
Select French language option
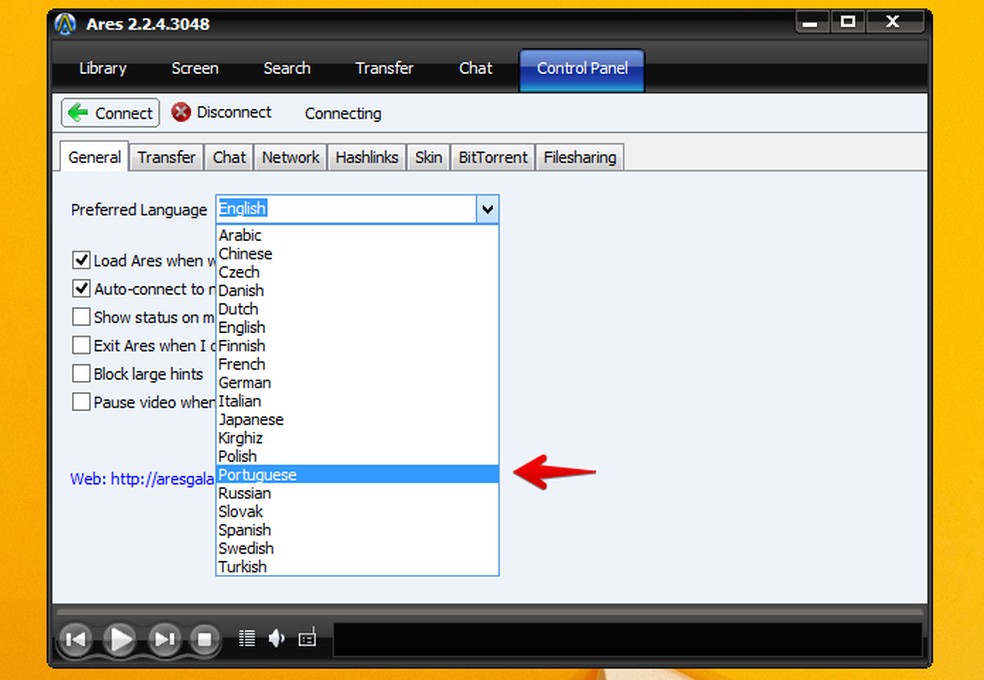[357, 364]
